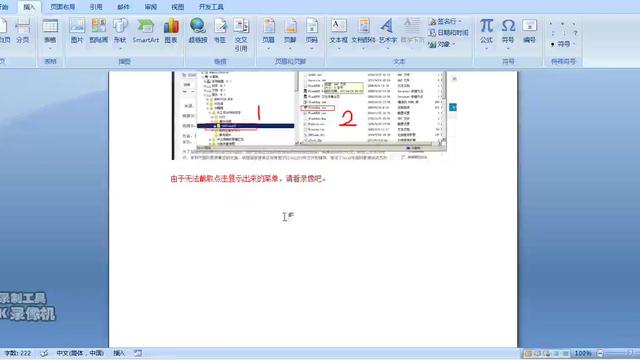Insert WordArt (艺术字)
Image resolution: width=640 pixels, height=360 pixels.
pos(388,34)
